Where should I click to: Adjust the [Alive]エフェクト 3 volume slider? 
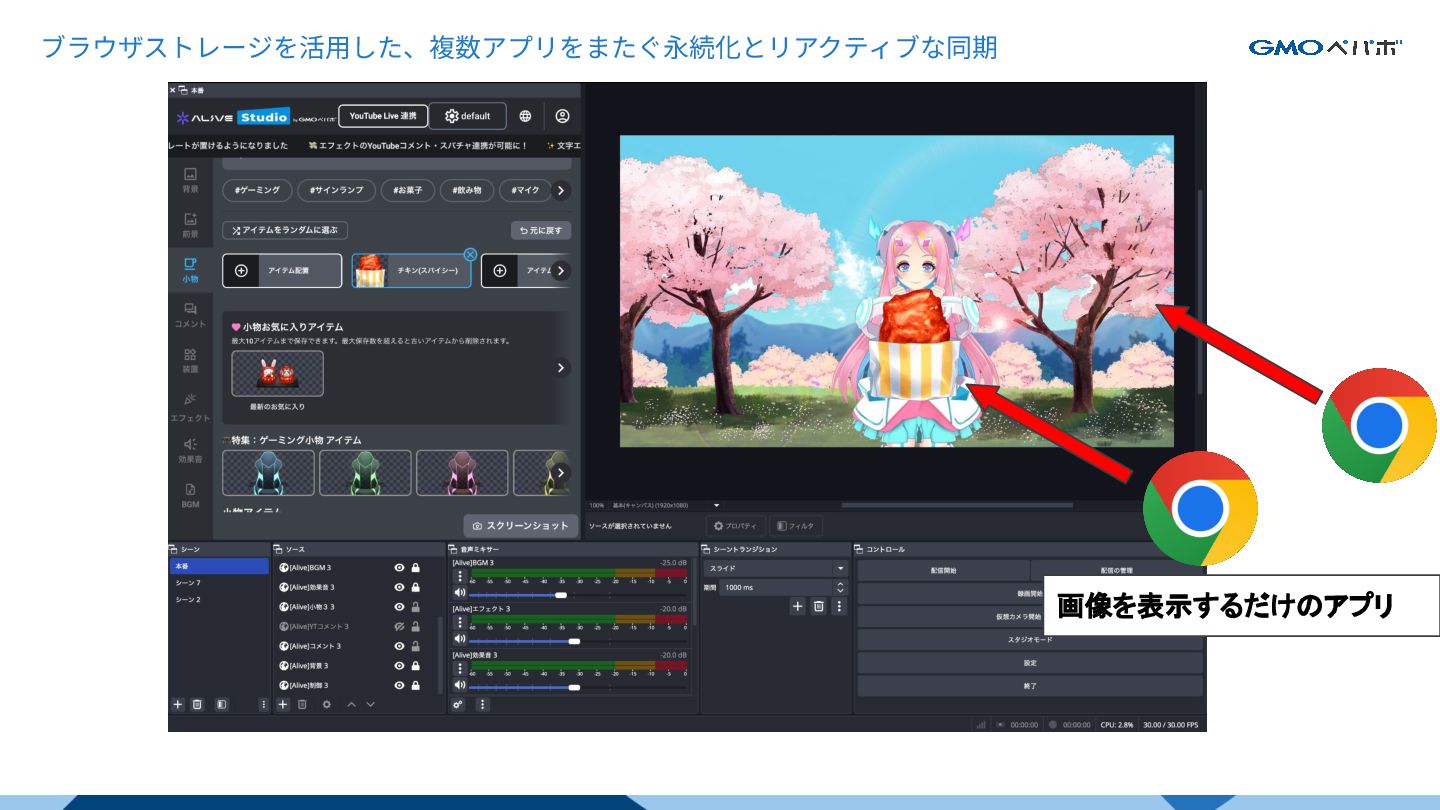(574, 641)
